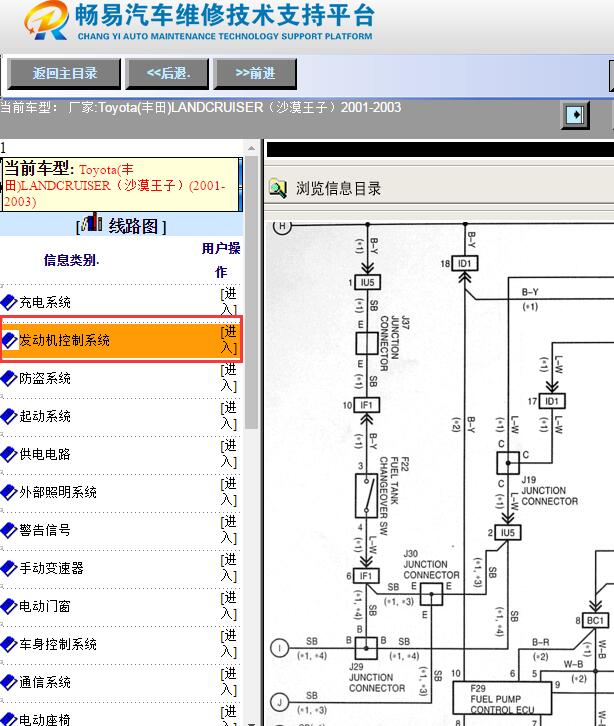Click the book icon beside 供电电路
The width and height of the screenshot is (614, 726).
(x=9, y=454)
